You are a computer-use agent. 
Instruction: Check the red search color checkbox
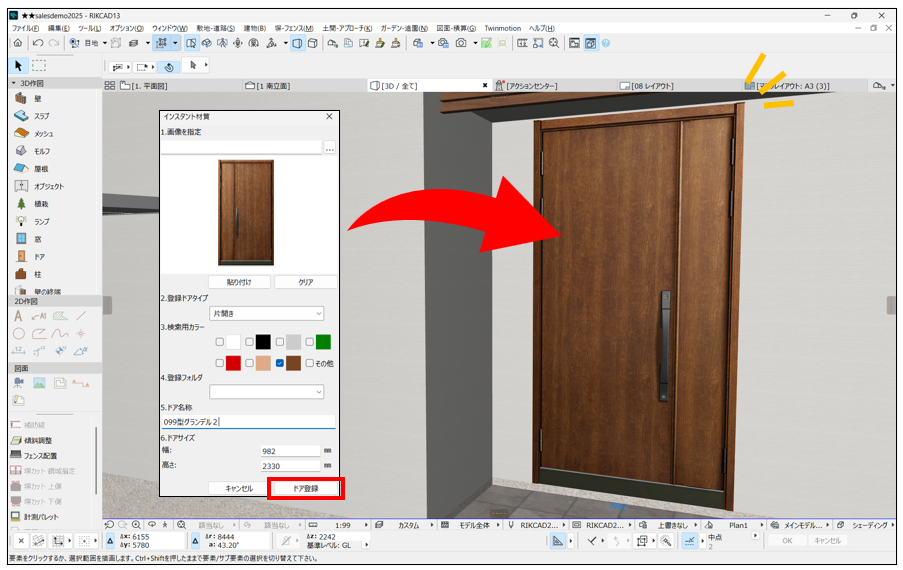(220, 363)
